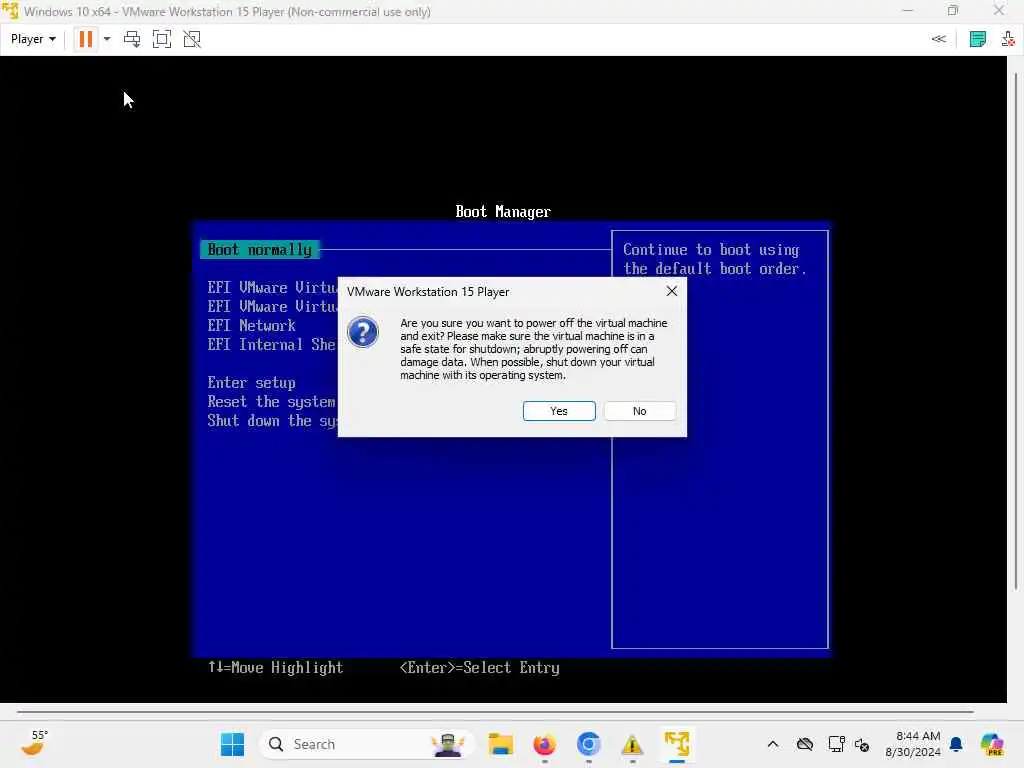
Task: Click the muted volume tray icon
Action: (861, 744)
